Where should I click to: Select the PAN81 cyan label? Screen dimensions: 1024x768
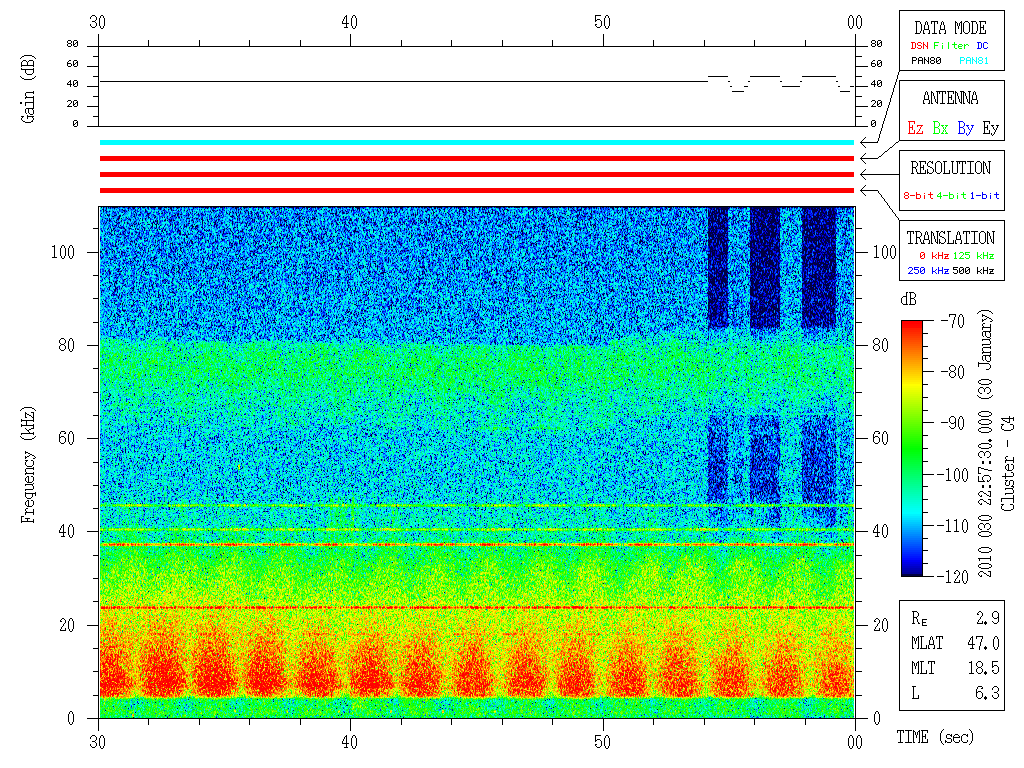point(974,61)
